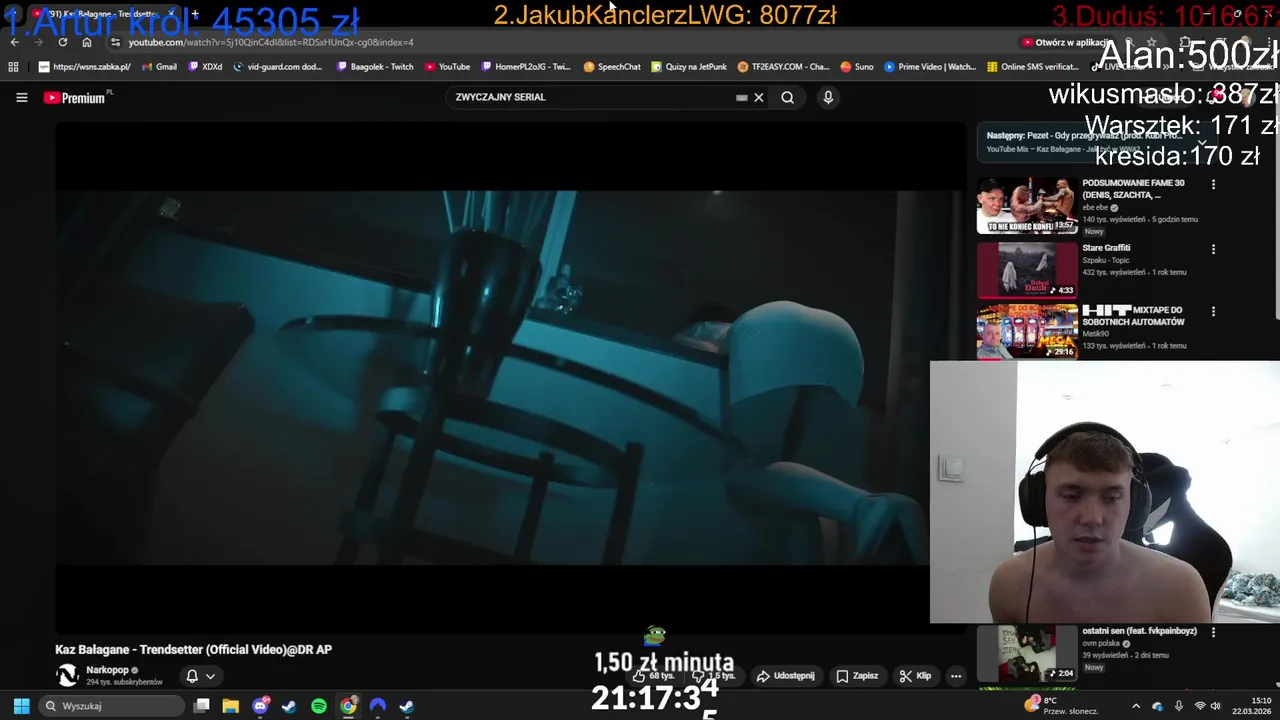
Task: Open the vid-guard.com bookmark
Action: pyautogui.click(x=278, y=67)
